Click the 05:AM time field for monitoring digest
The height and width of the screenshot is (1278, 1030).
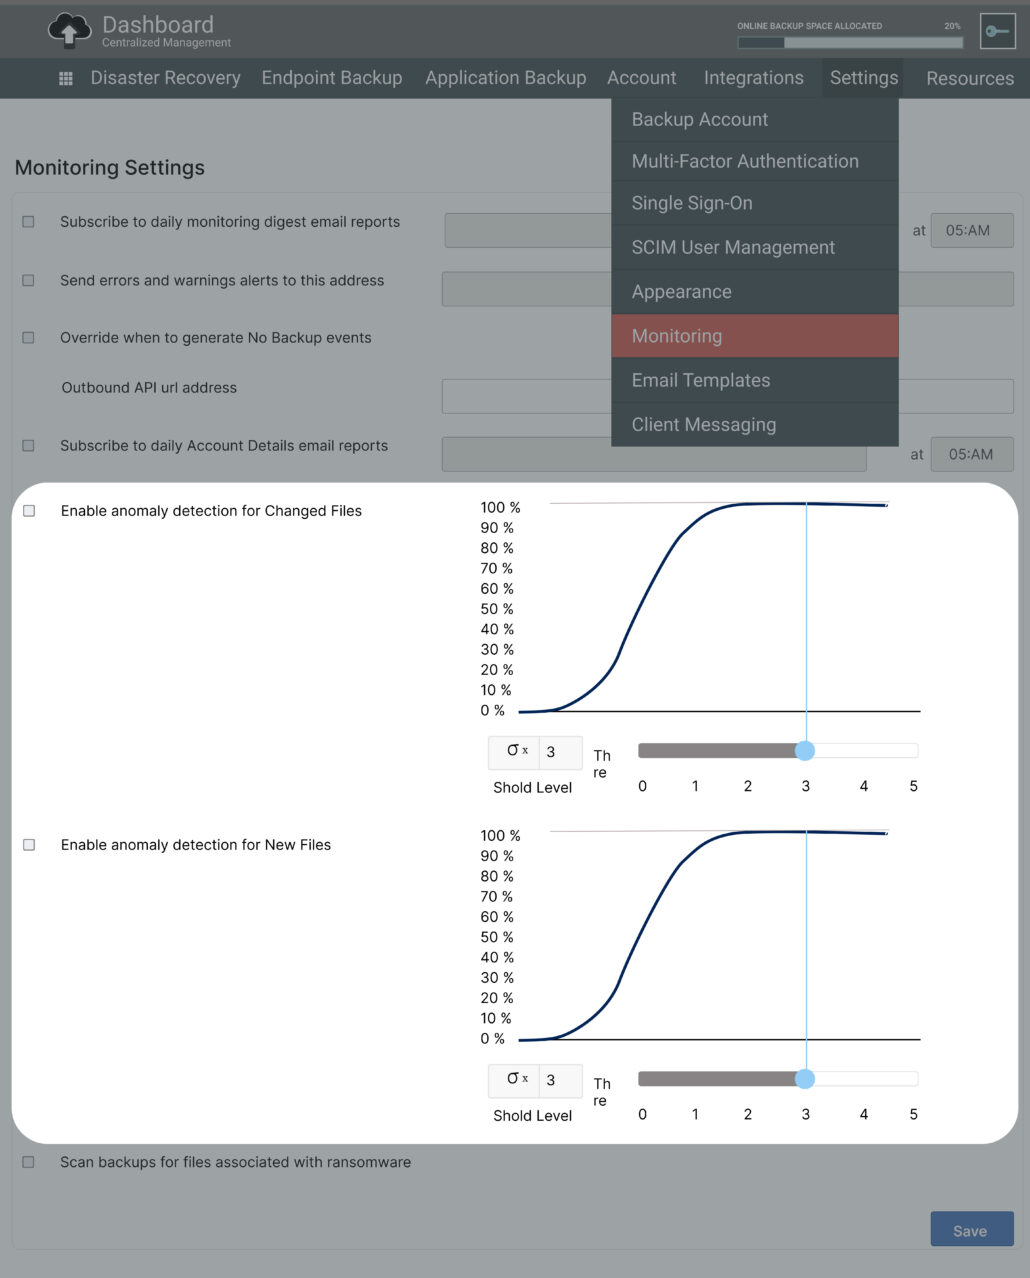click(x=971, y=230)
